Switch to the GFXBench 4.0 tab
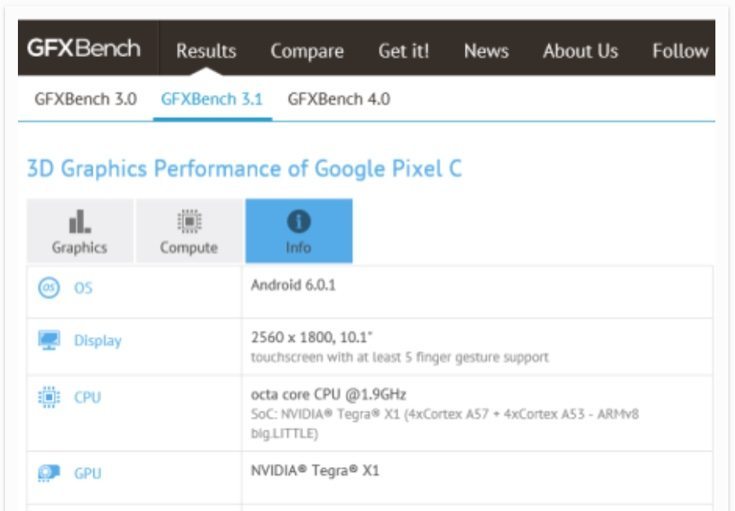Viewport: 735px width, 511px height. 338,99
